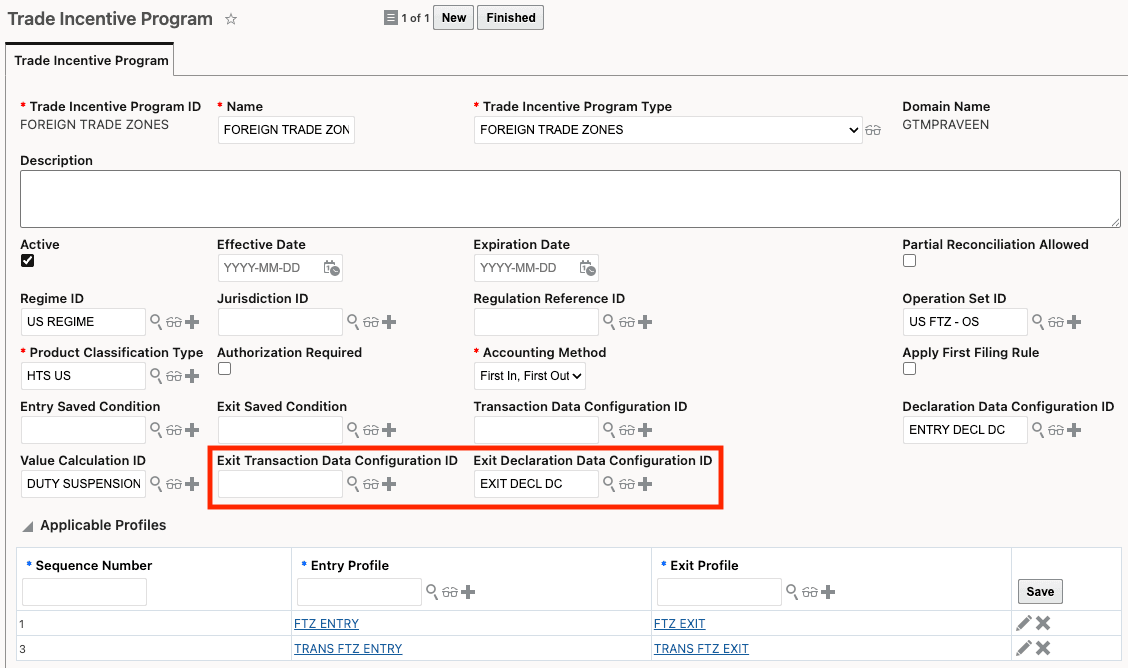Open the Entry Profile lookup magnifier
The height and width of the screenshot is (668, 1128).
pos(434,591)
